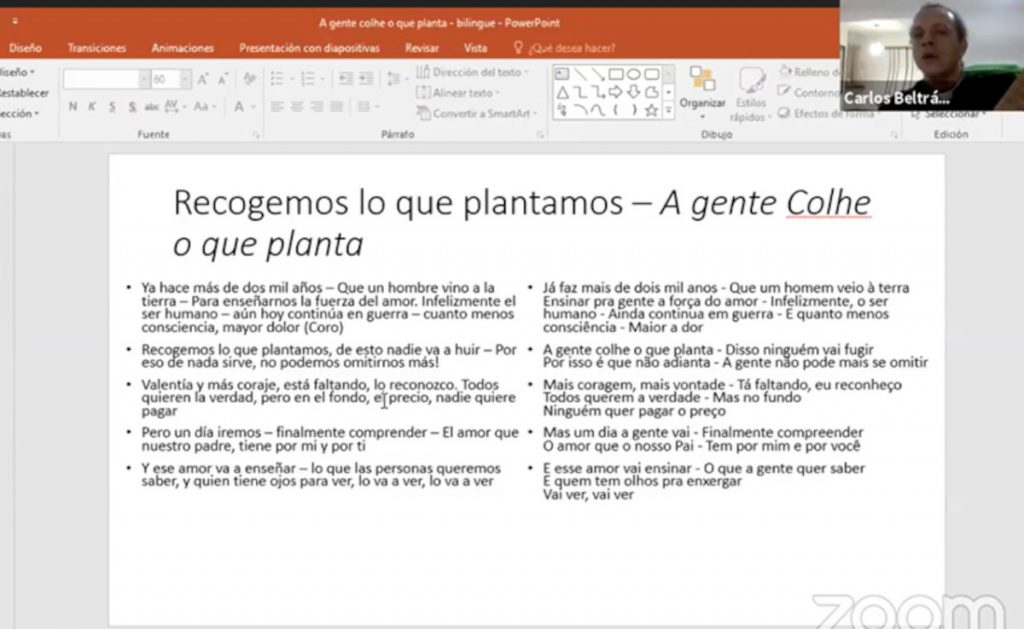Toggle italic (K) formatting
This screenshot has width=1024, height=629.
[x=92, y=107]
